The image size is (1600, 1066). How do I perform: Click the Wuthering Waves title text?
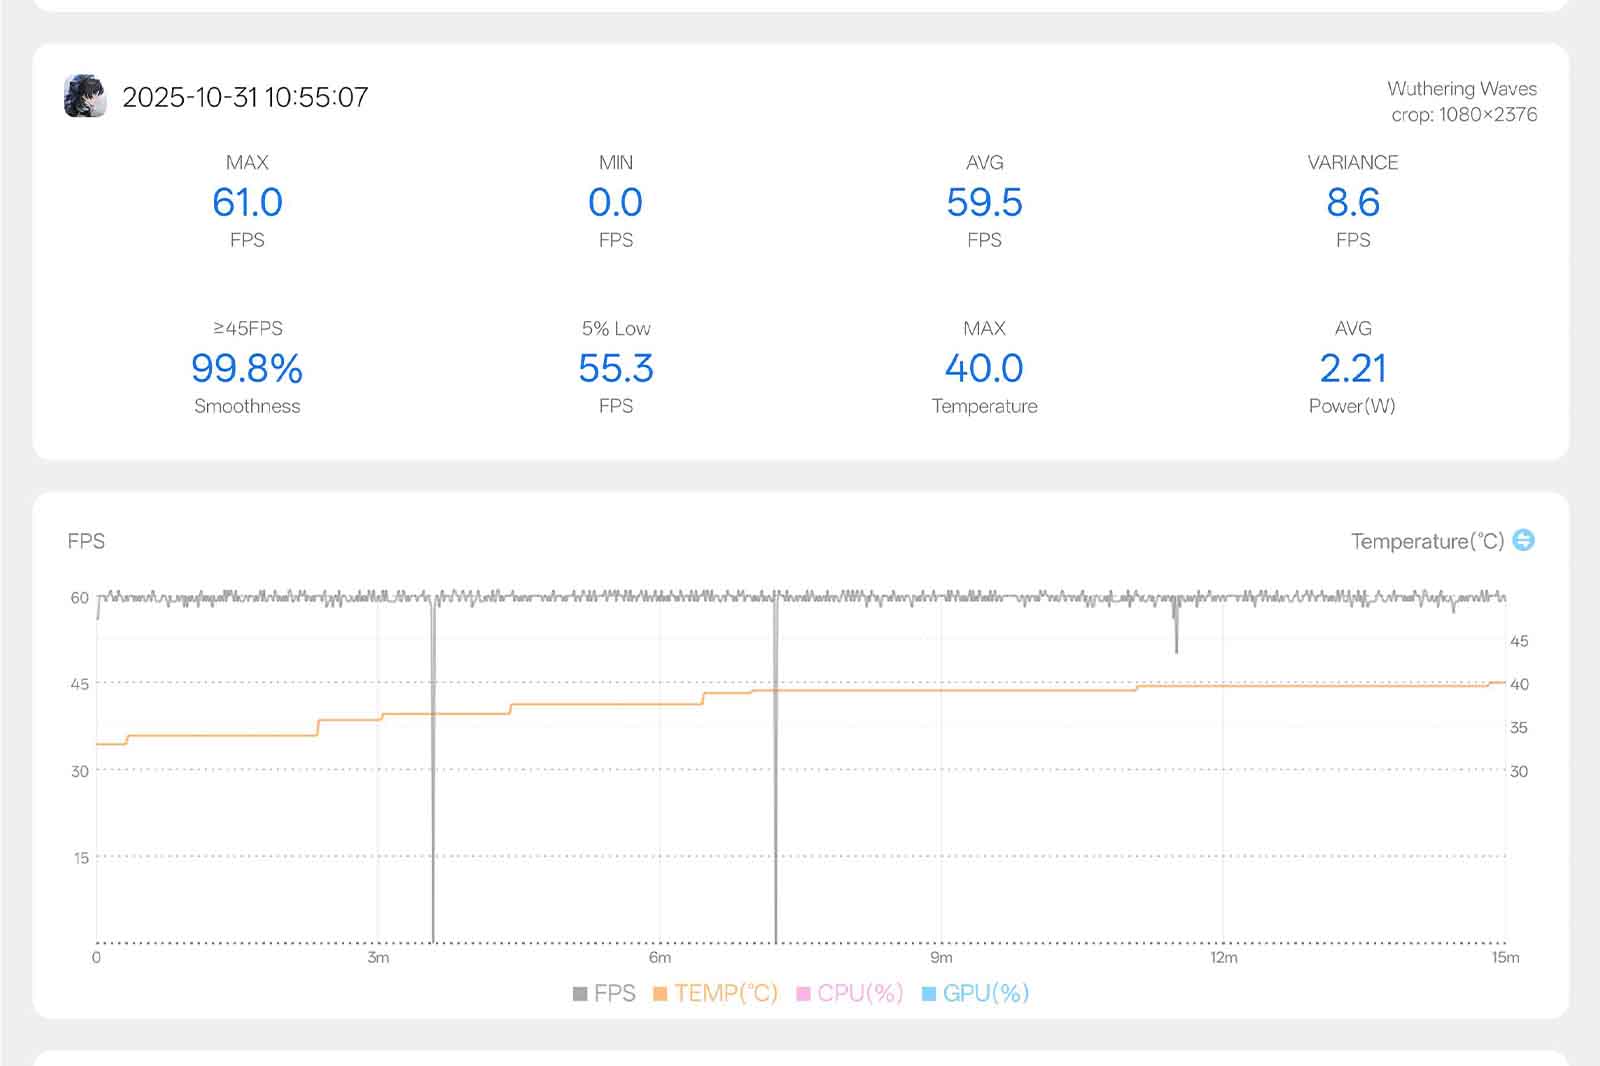pyautogui.click(x=1461, y=89)
